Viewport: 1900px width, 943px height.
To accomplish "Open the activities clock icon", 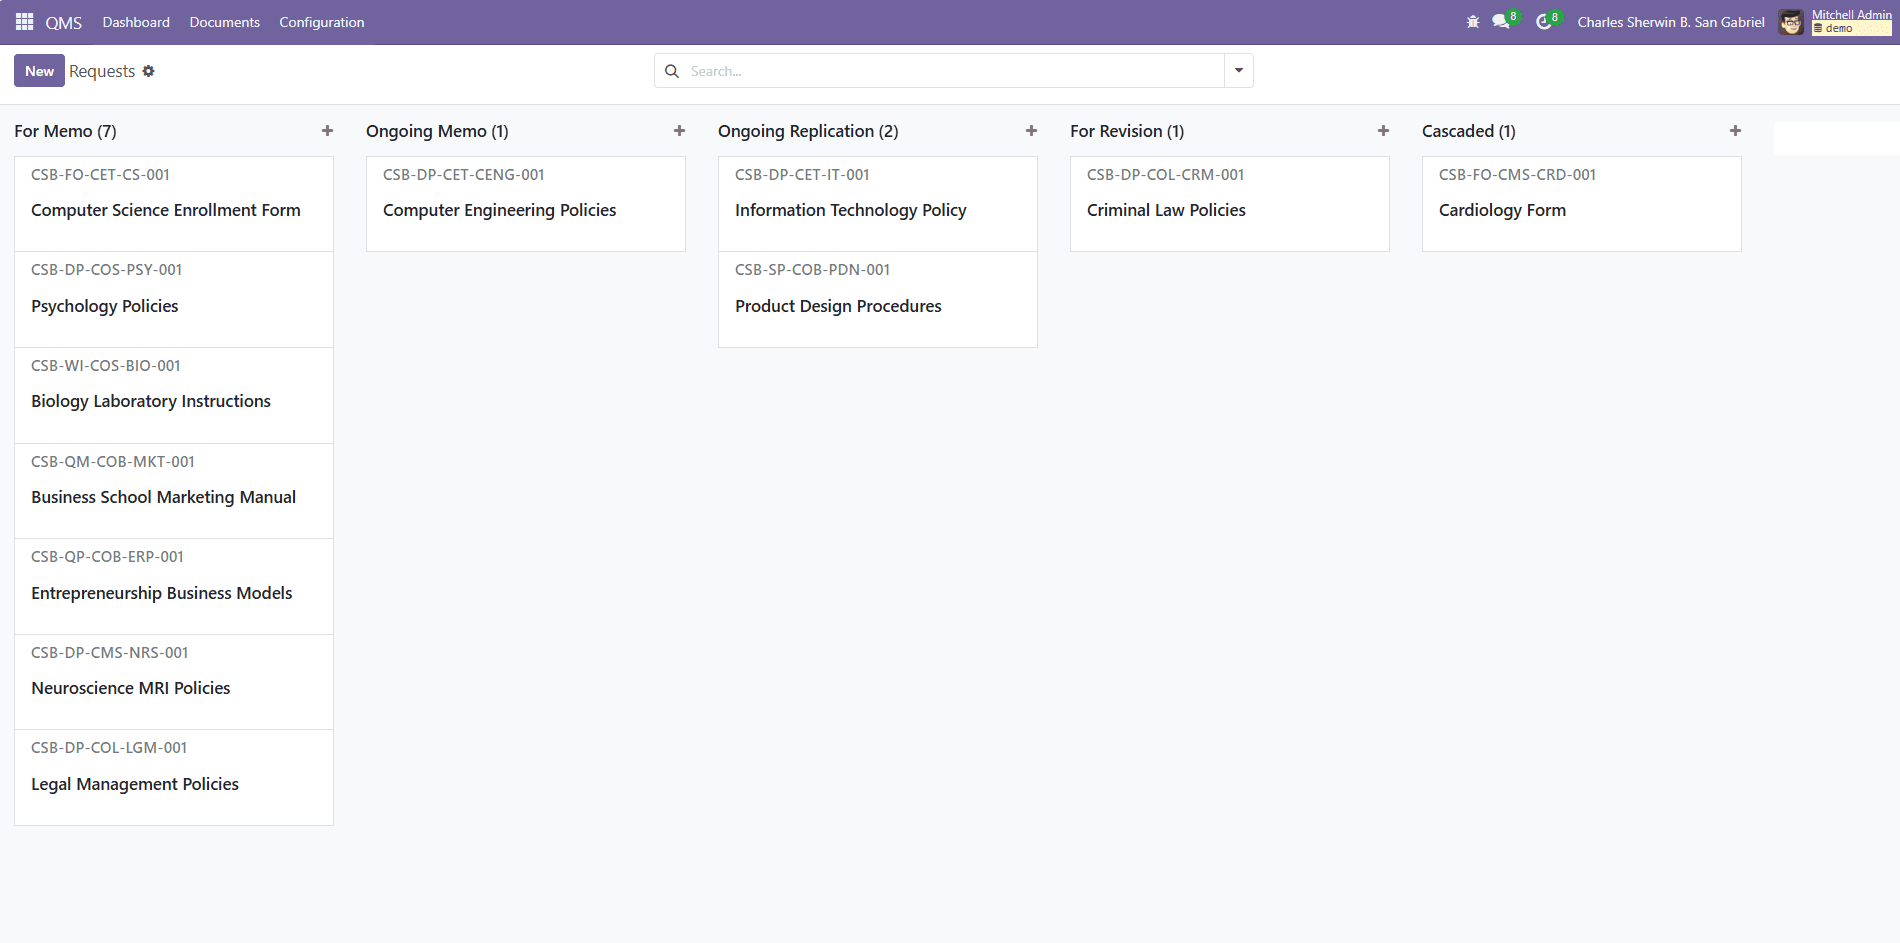I will click(1544, 22).
